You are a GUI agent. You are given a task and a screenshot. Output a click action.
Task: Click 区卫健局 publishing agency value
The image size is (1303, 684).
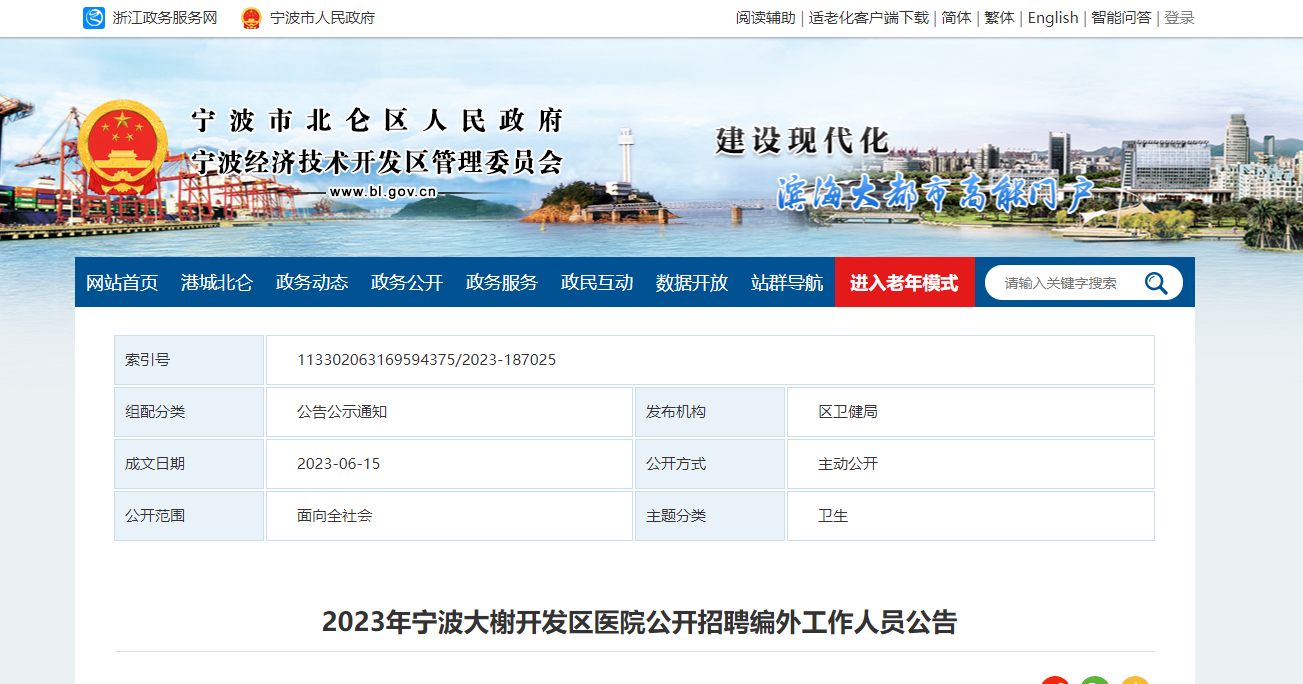(x=848, y=412)
